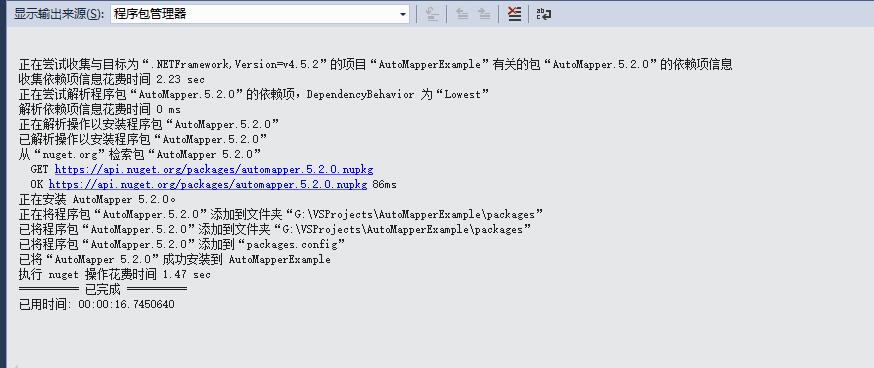Click the 成功安装到 AutoMapperExample line
874x368 pixels.
click(x=174, y=259)
